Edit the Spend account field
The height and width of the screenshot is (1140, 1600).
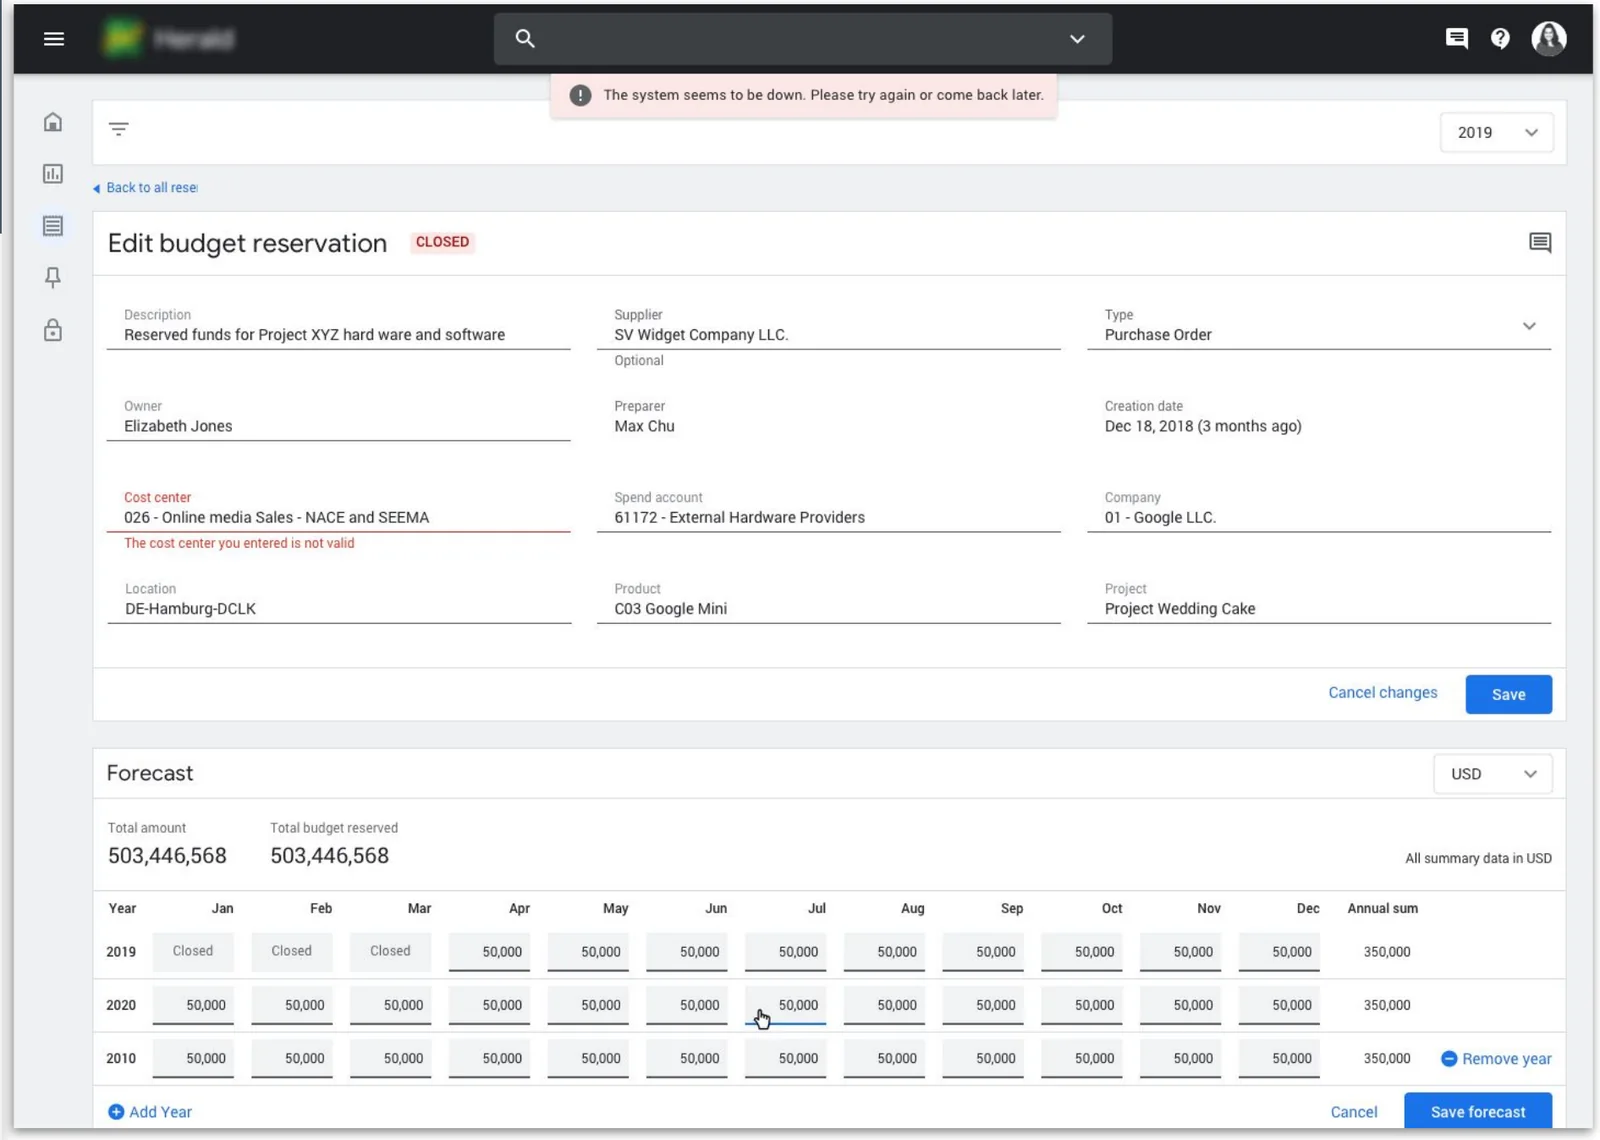click(829, 509)
